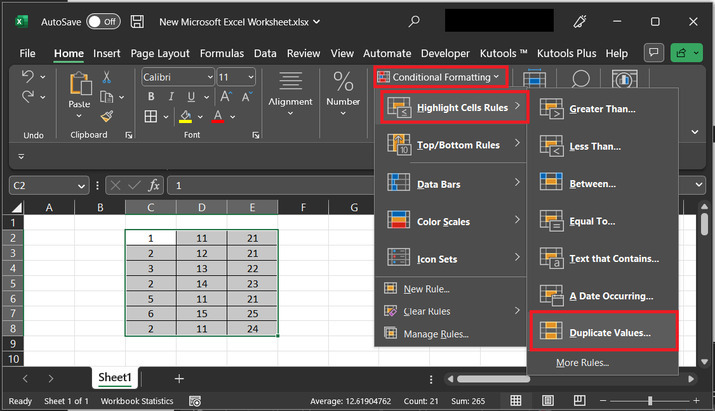The image size is (715, 411).
Task: Click the yellow fill color button
Action: tap(185, 117)
